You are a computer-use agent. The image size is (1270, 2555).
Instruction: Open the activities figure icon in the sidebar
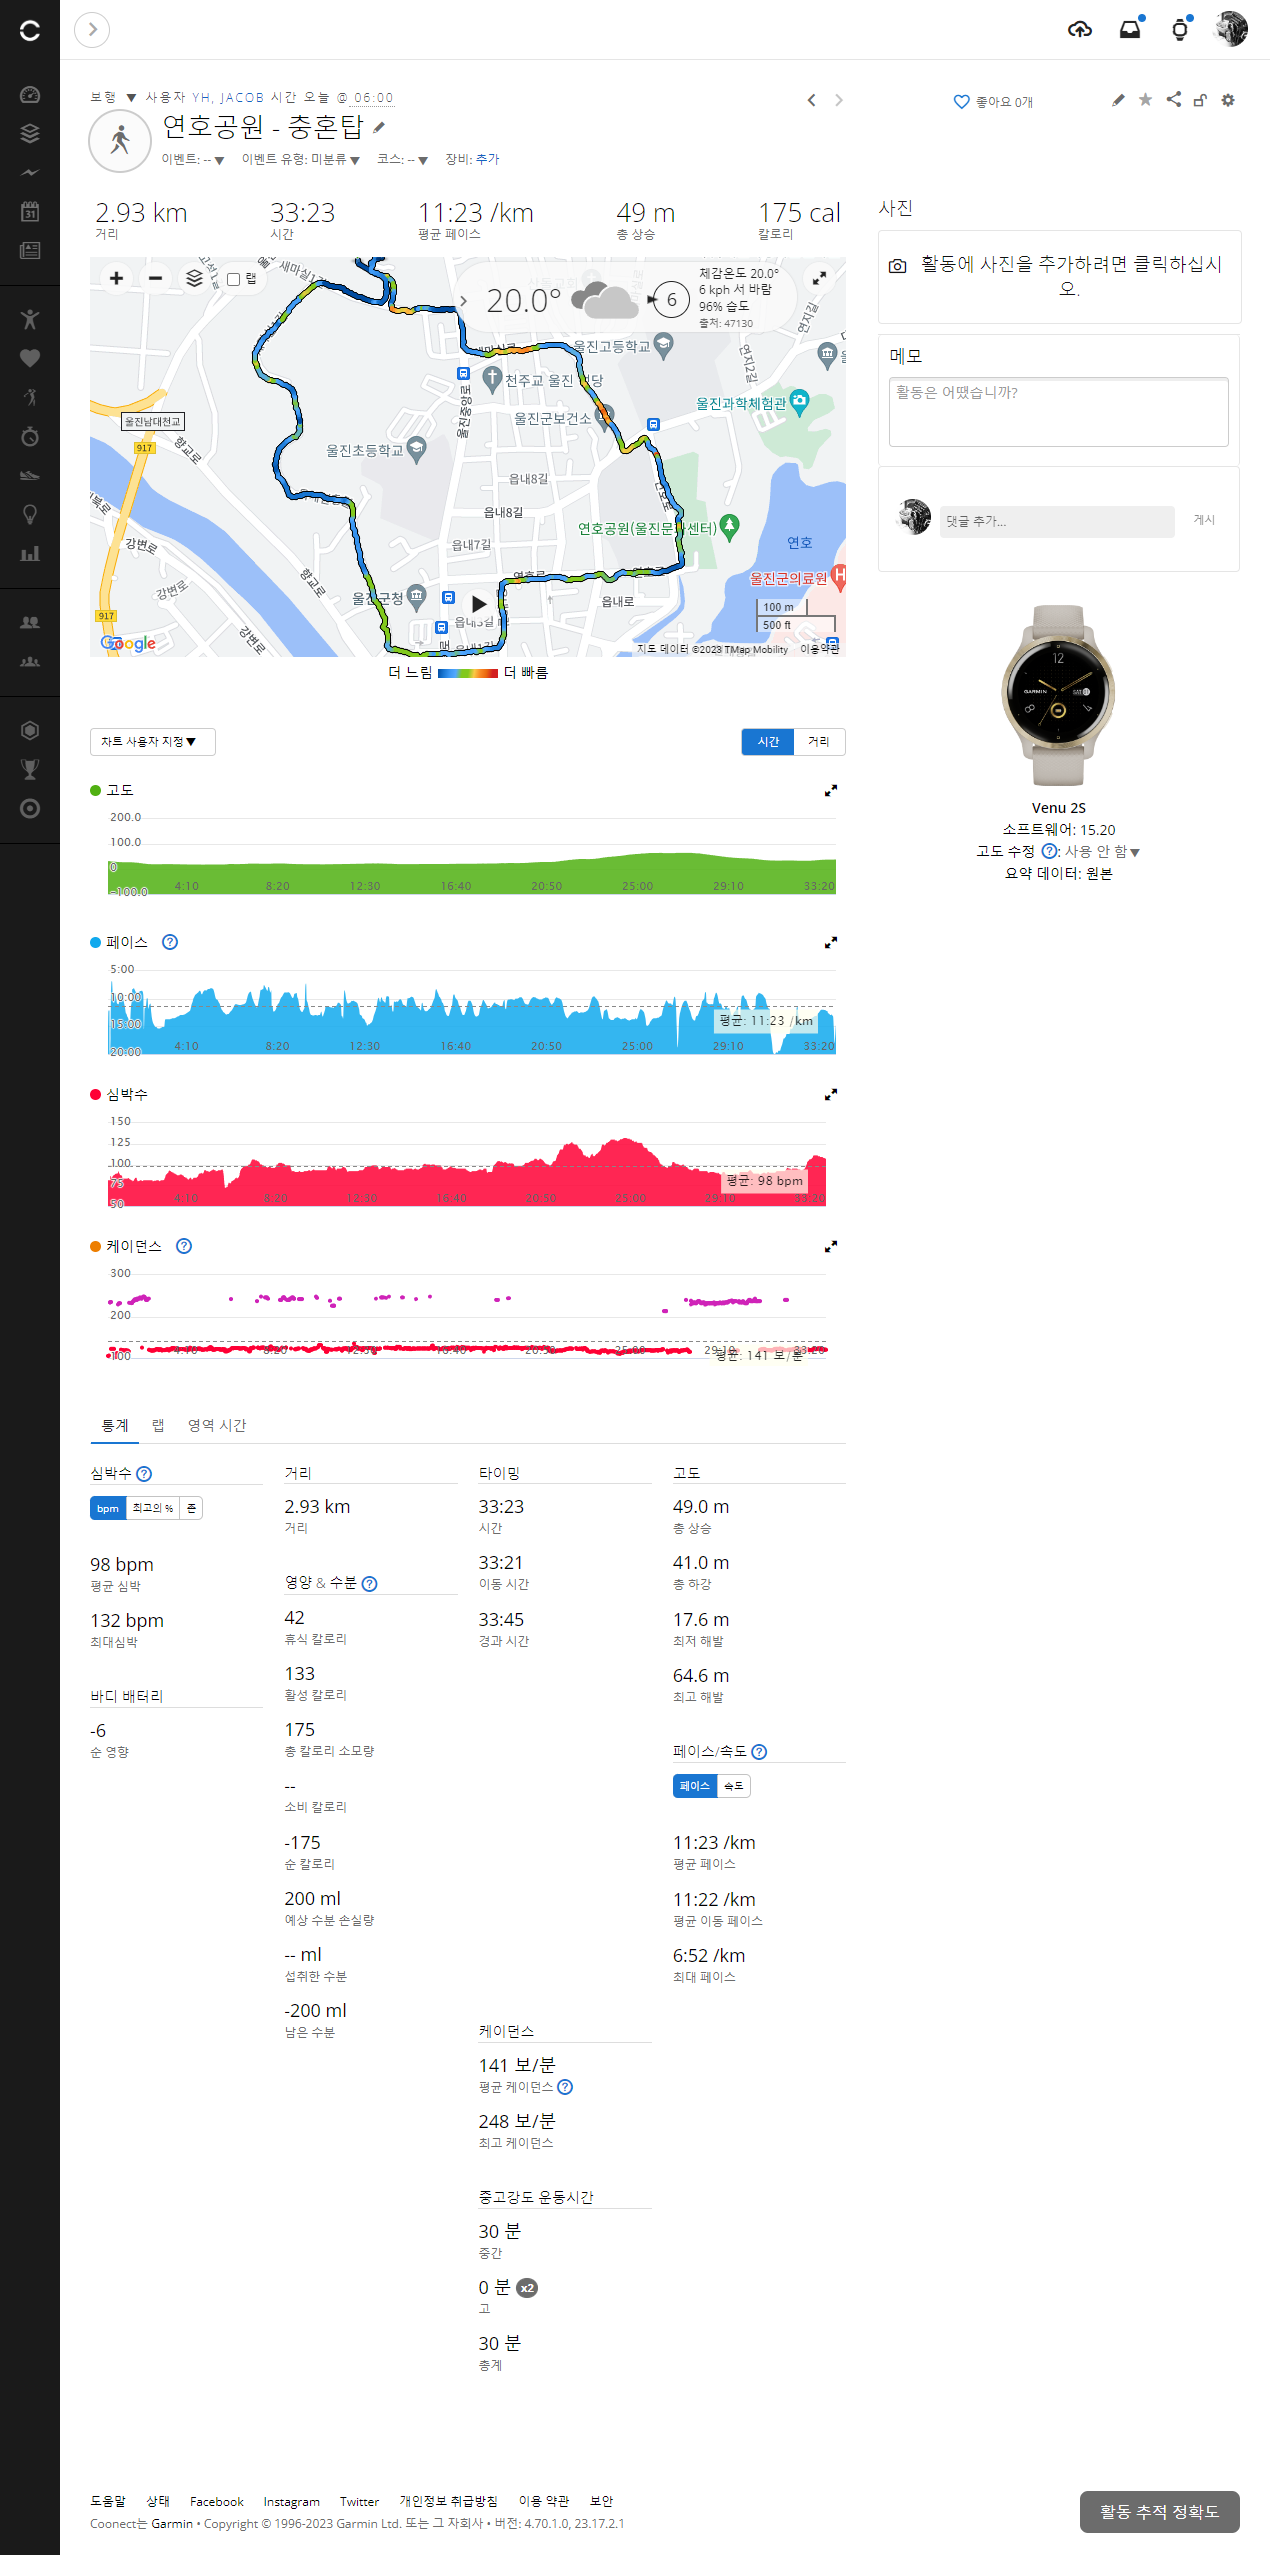(30, 319)
